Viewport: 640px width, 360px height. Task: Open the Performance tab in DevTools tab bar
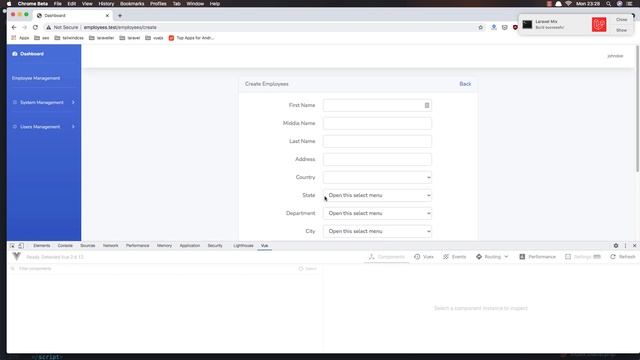coord(138,246)
